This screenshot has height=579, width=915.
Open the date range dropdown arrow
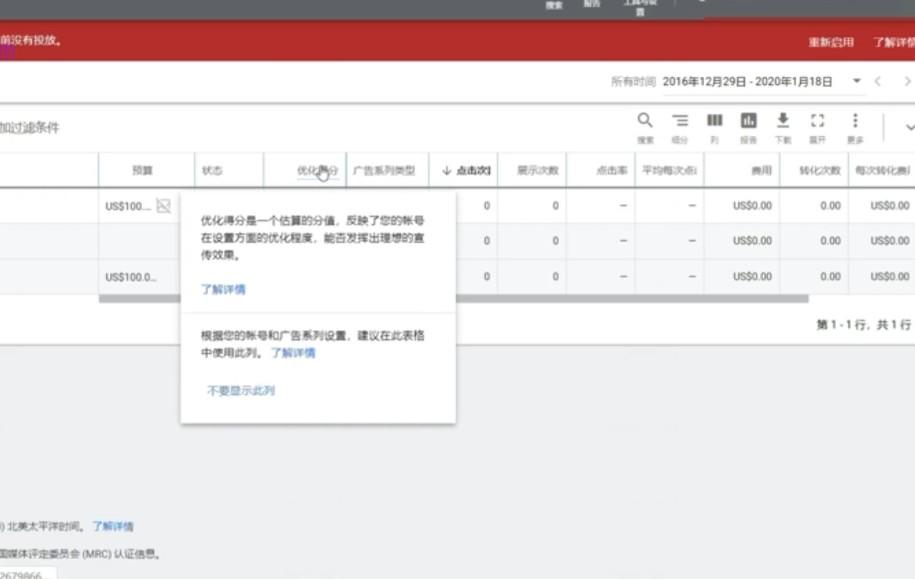[857, 81]
